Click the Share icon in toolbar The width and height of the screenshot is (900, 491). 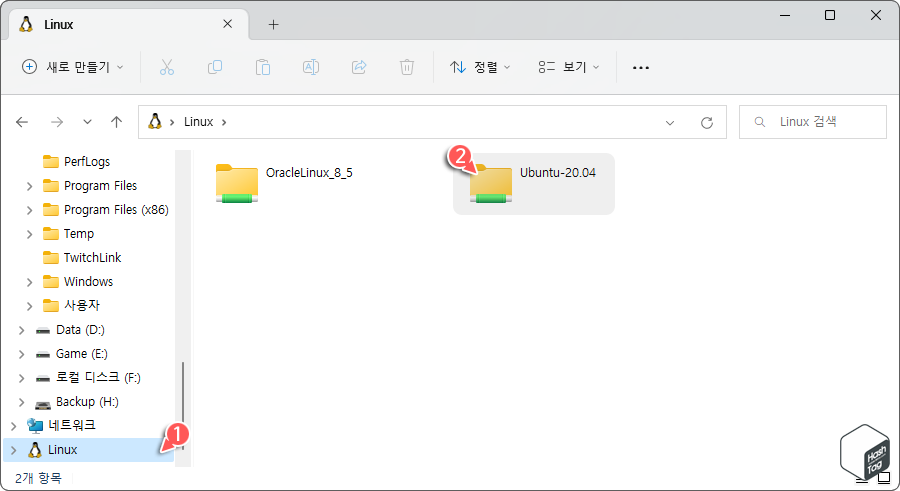click(359, 67)
